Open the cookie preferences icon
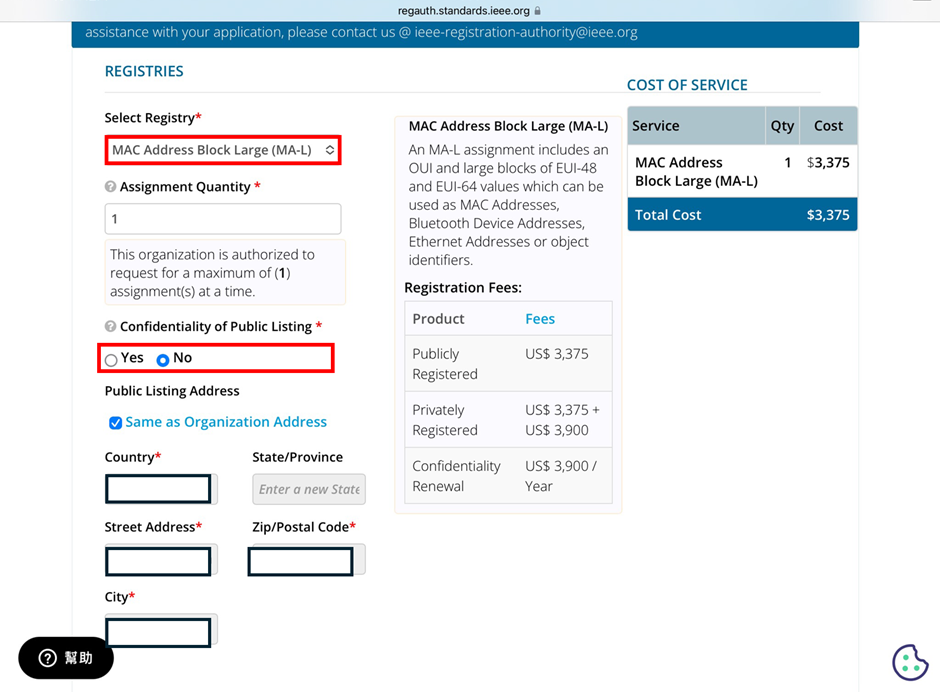940x692 pixels. 909,662
